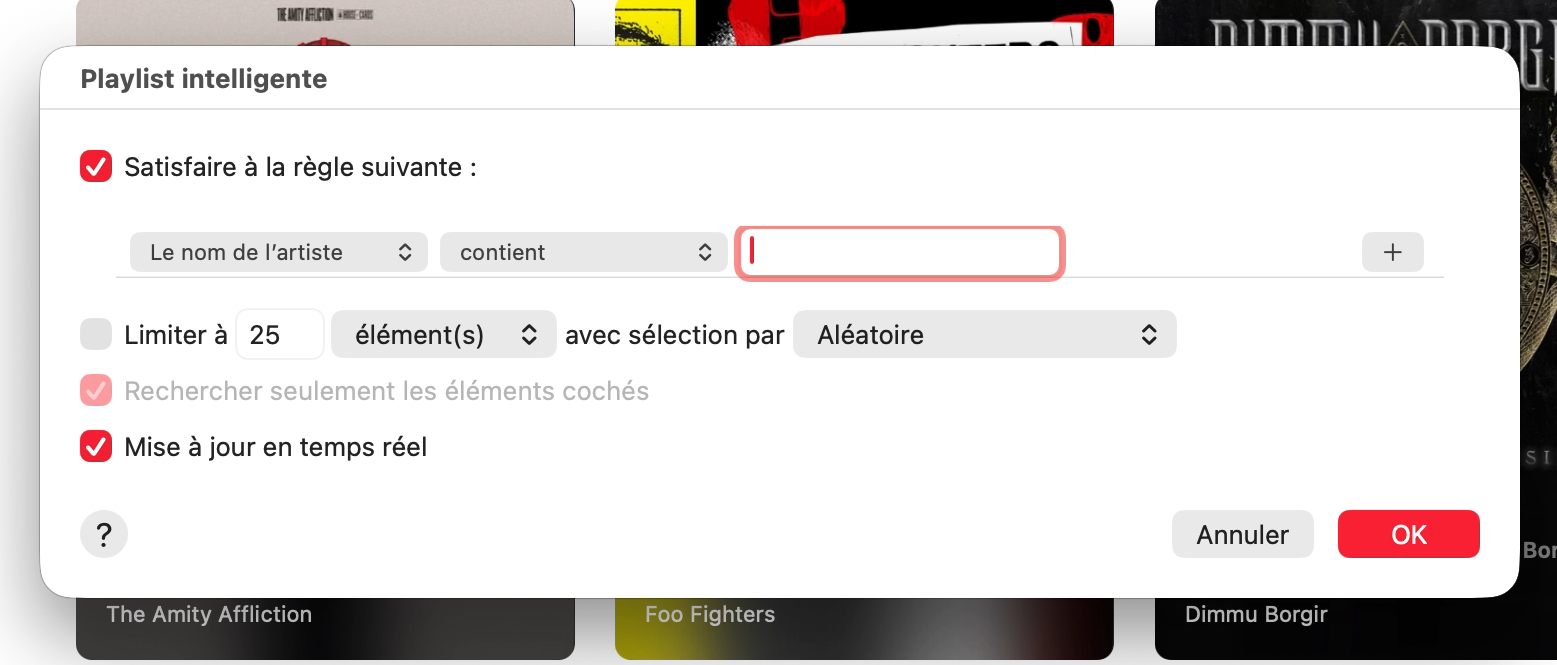
Task: Click the limit number field showing 25
Action: point(279,335)
